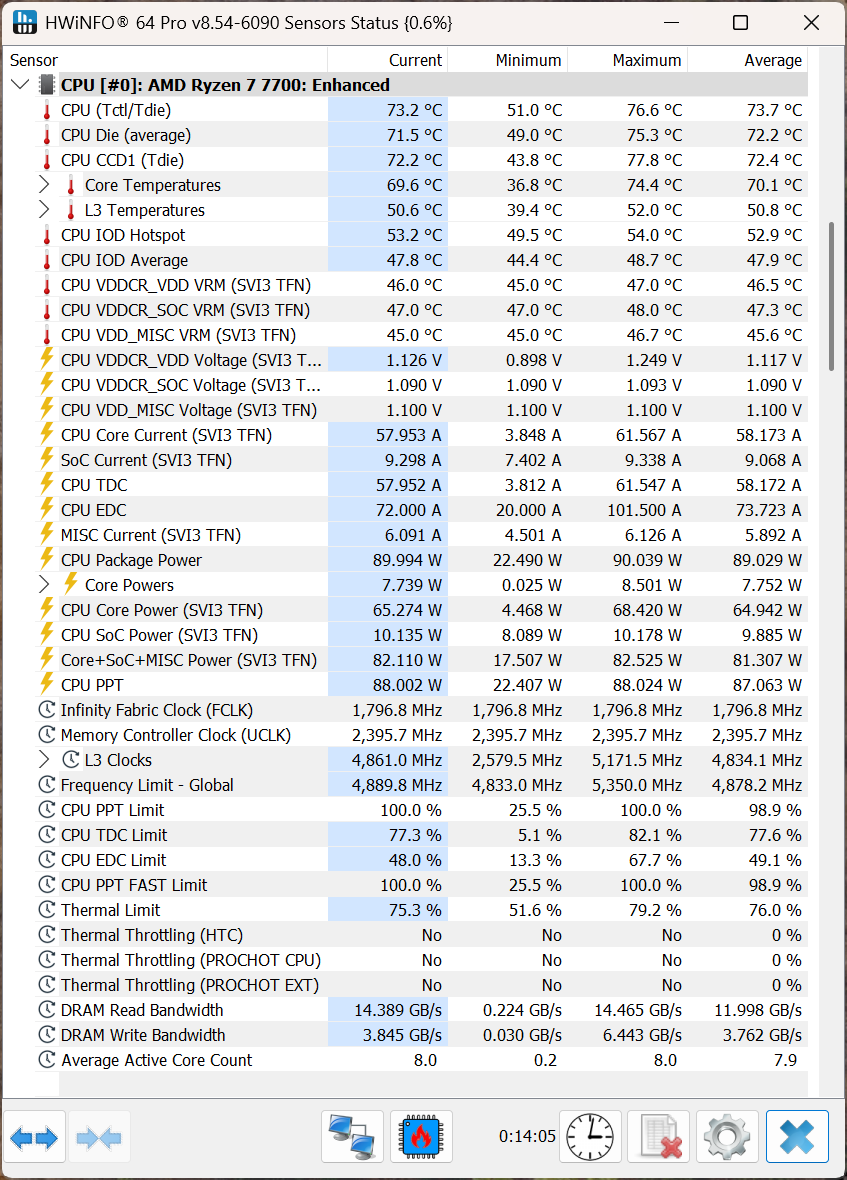Click the HWiNFO title bar app icon
The height and width of the screenshot is (1180, 847).
pyautogui.click(x=25, y=22)
